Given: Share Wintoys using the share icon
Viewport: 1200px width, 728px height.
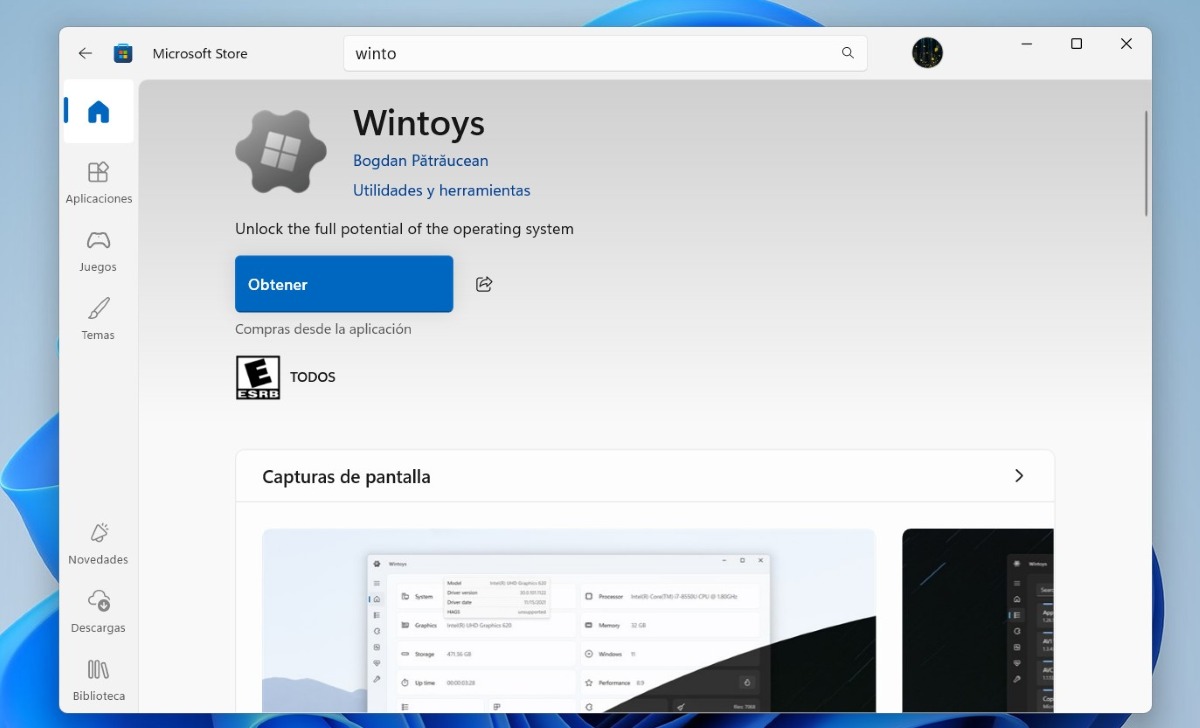Looking at the screenshot, I should [x=484, y=284].
